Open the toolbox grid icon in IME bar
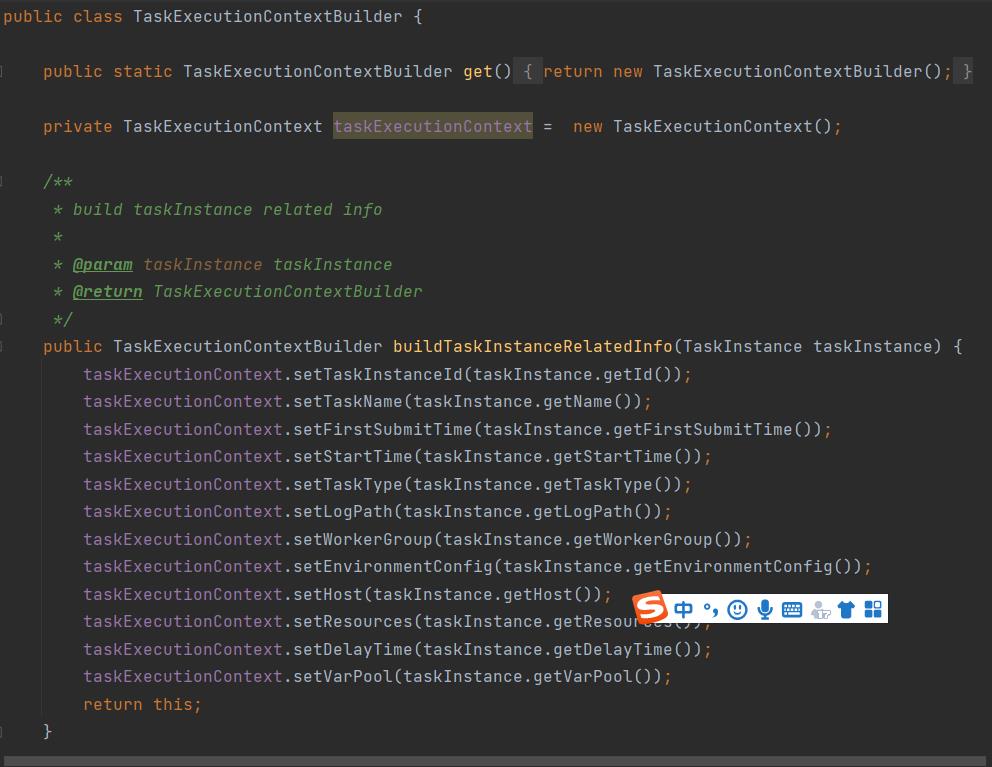 873,609
